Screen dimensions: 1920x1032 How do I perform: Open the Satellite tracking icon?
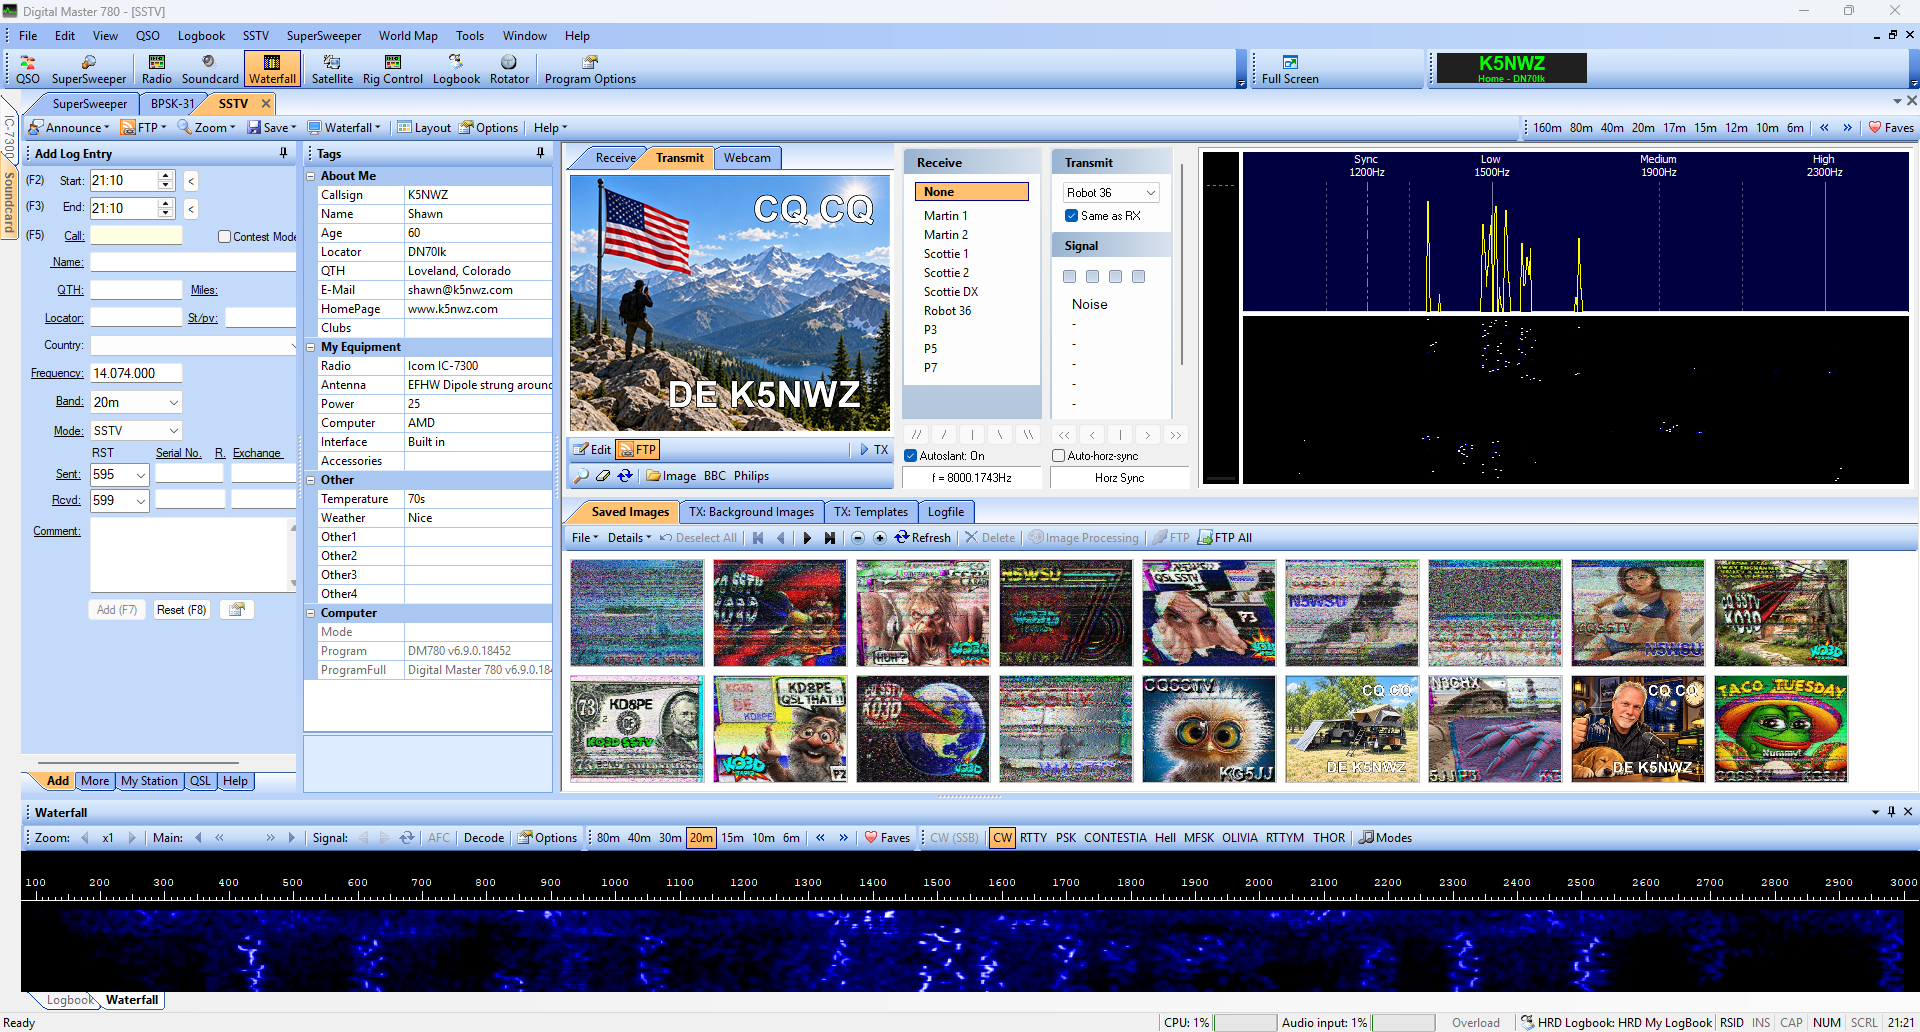pos(332,70)
